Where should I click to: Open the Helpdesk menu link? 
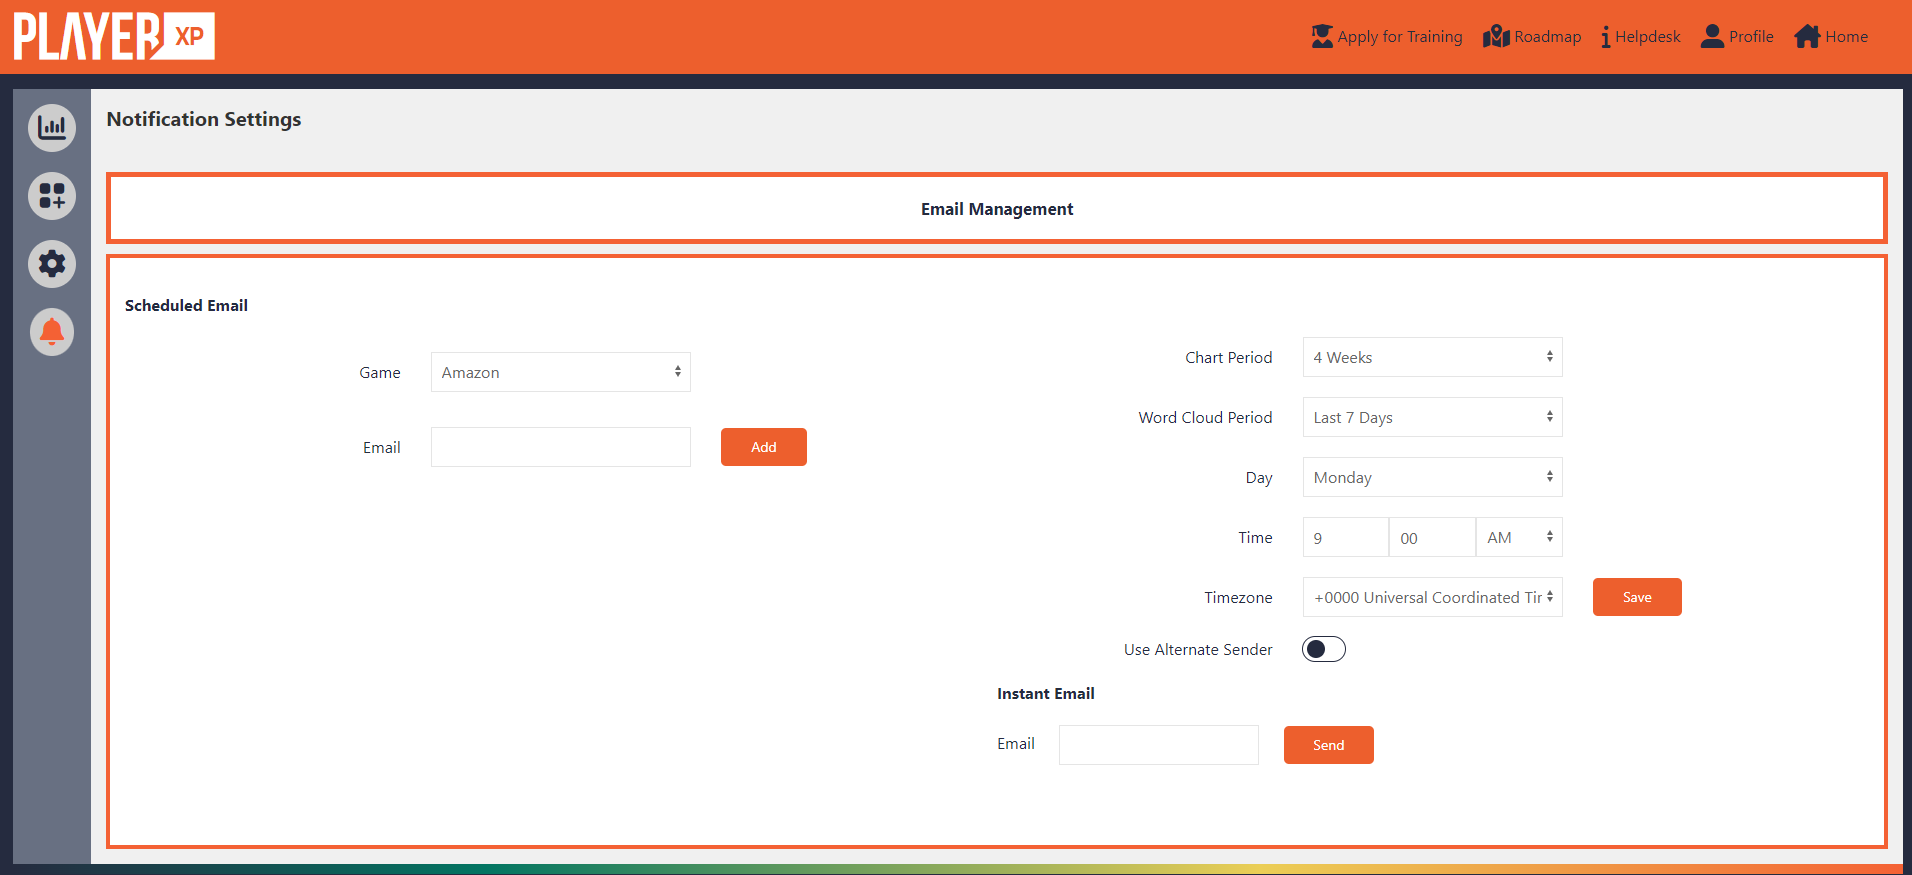click(x=1641, y=37)
